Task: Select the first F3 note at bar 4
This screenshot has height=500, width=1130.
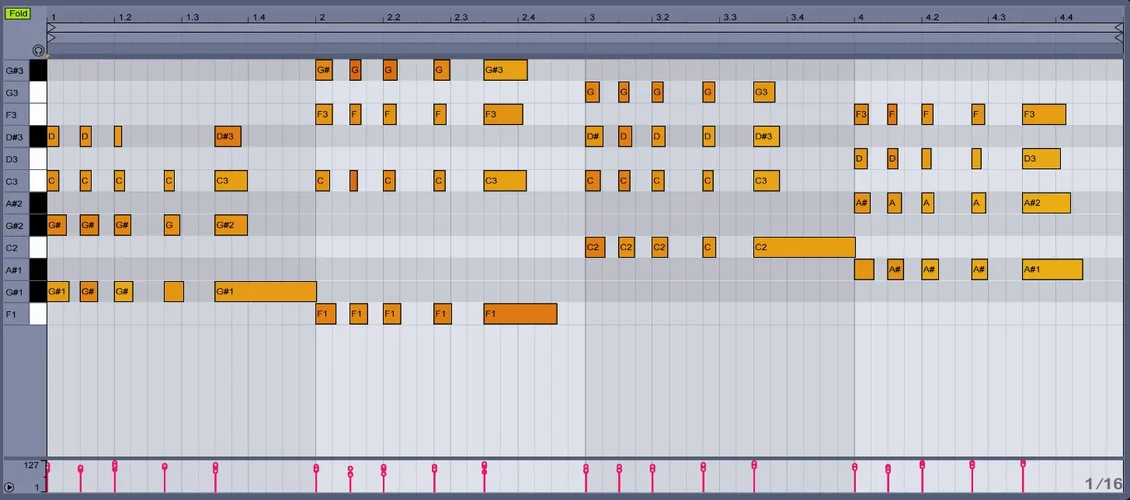Action: [x=861, y=115]
